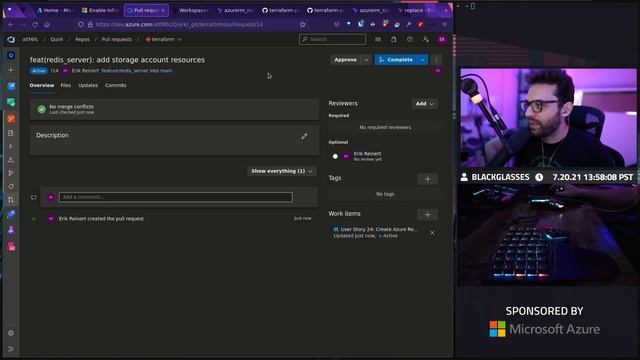This screenshot has width=640, height=360.
Task: Open marketplace shopping bag icon
Action: tap(393, 40)
